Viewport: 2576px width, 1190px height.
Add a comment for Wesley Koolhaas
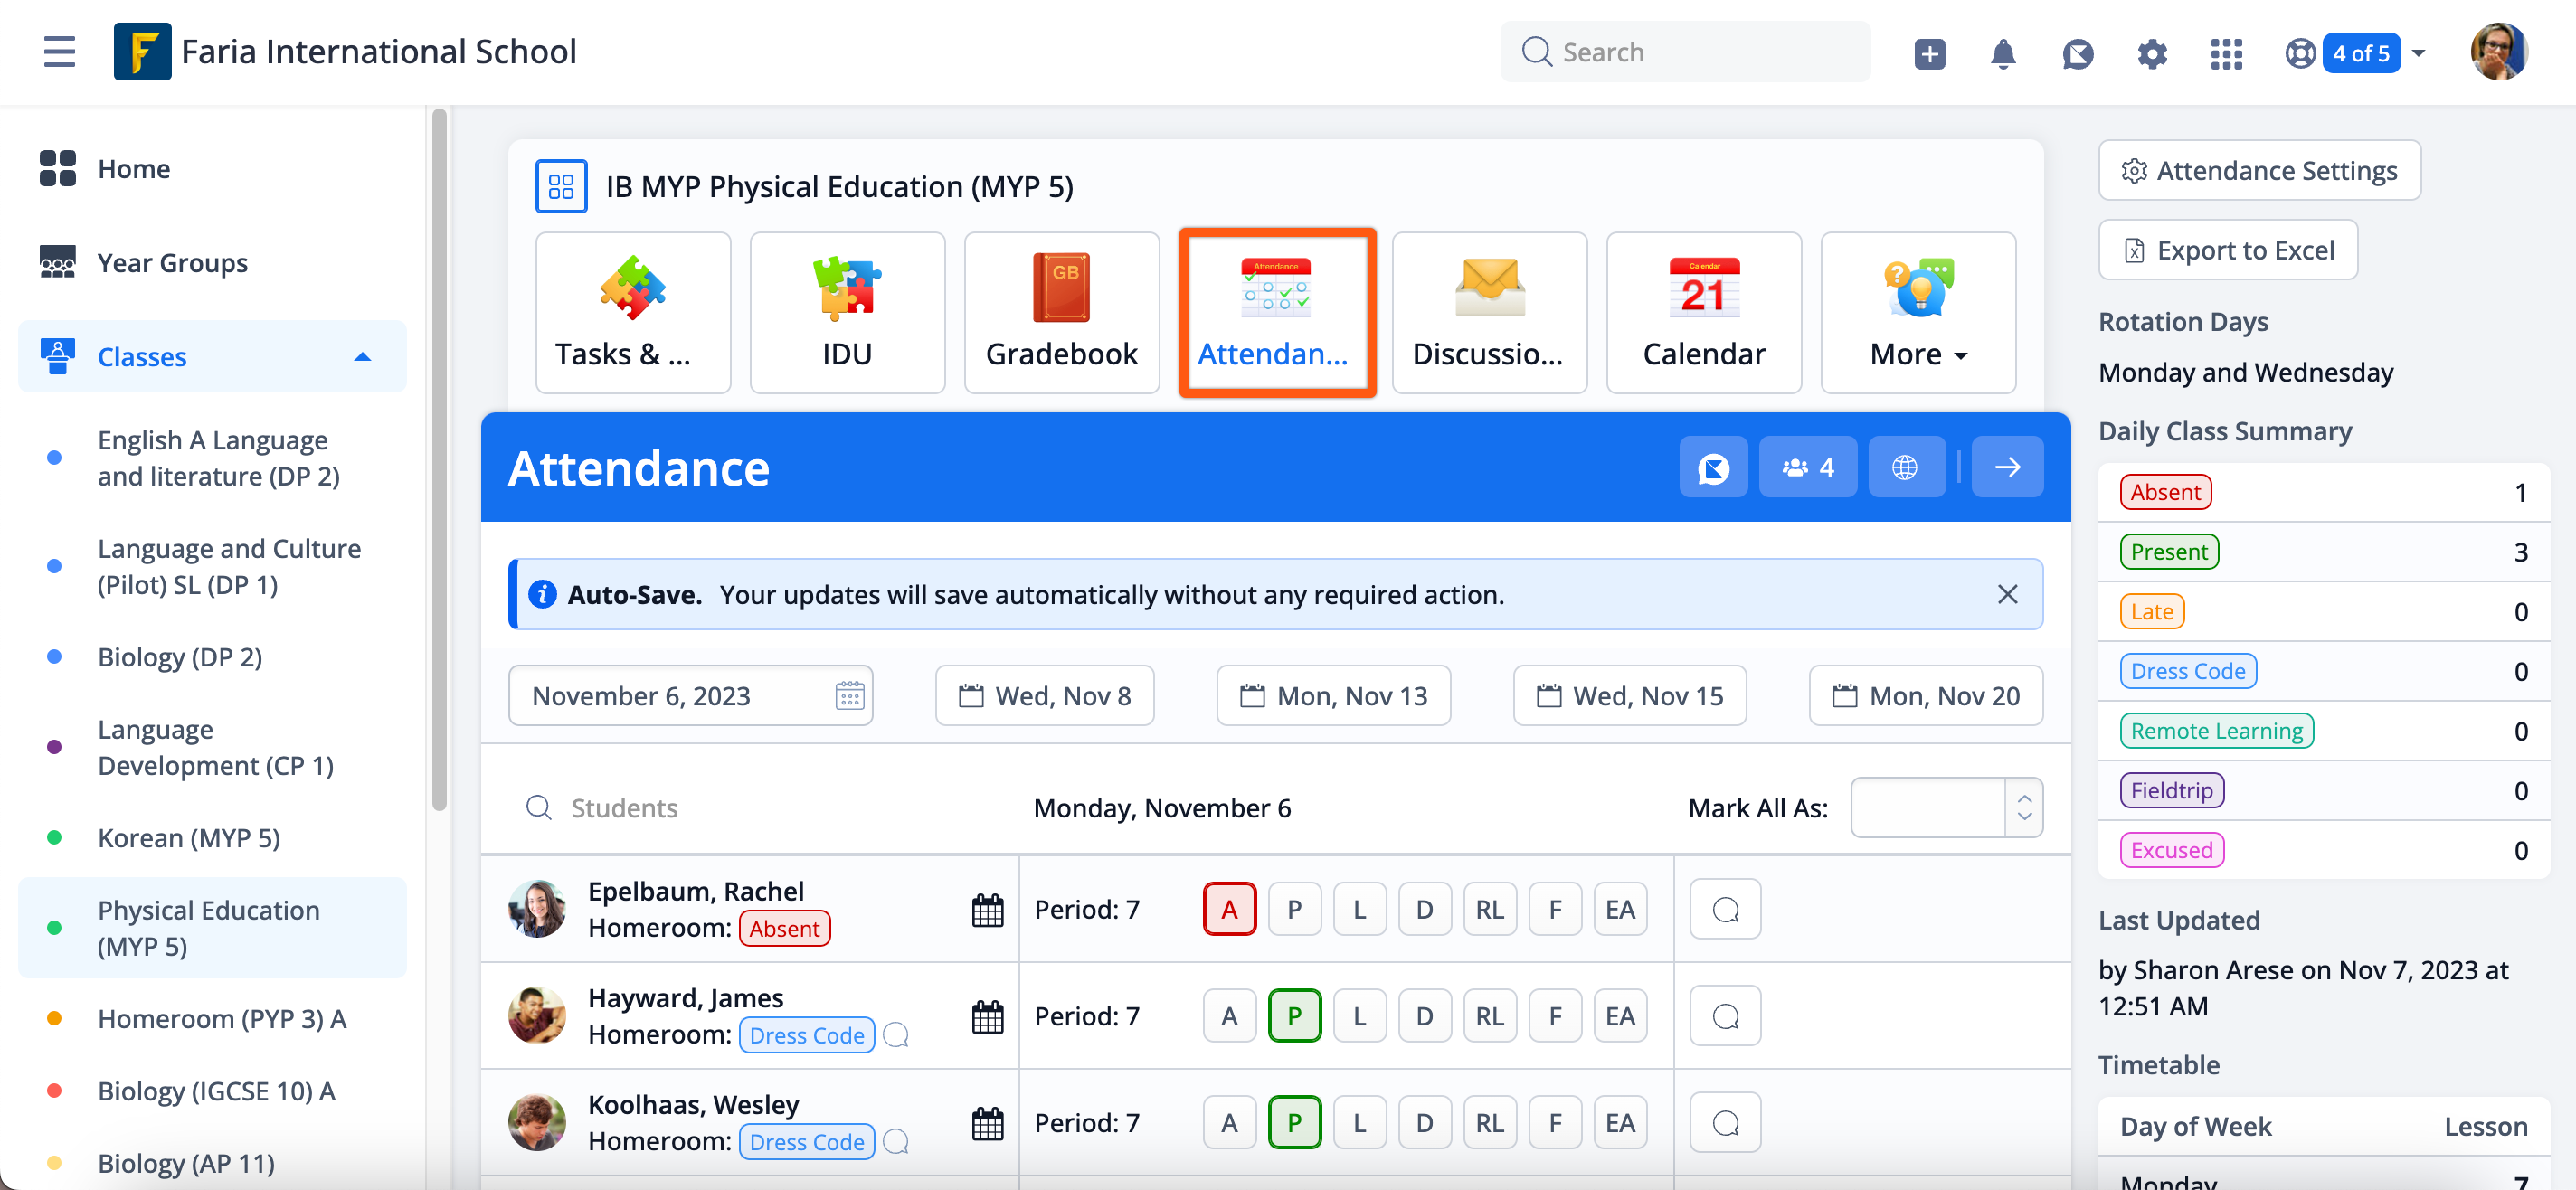[1725, 1123]
